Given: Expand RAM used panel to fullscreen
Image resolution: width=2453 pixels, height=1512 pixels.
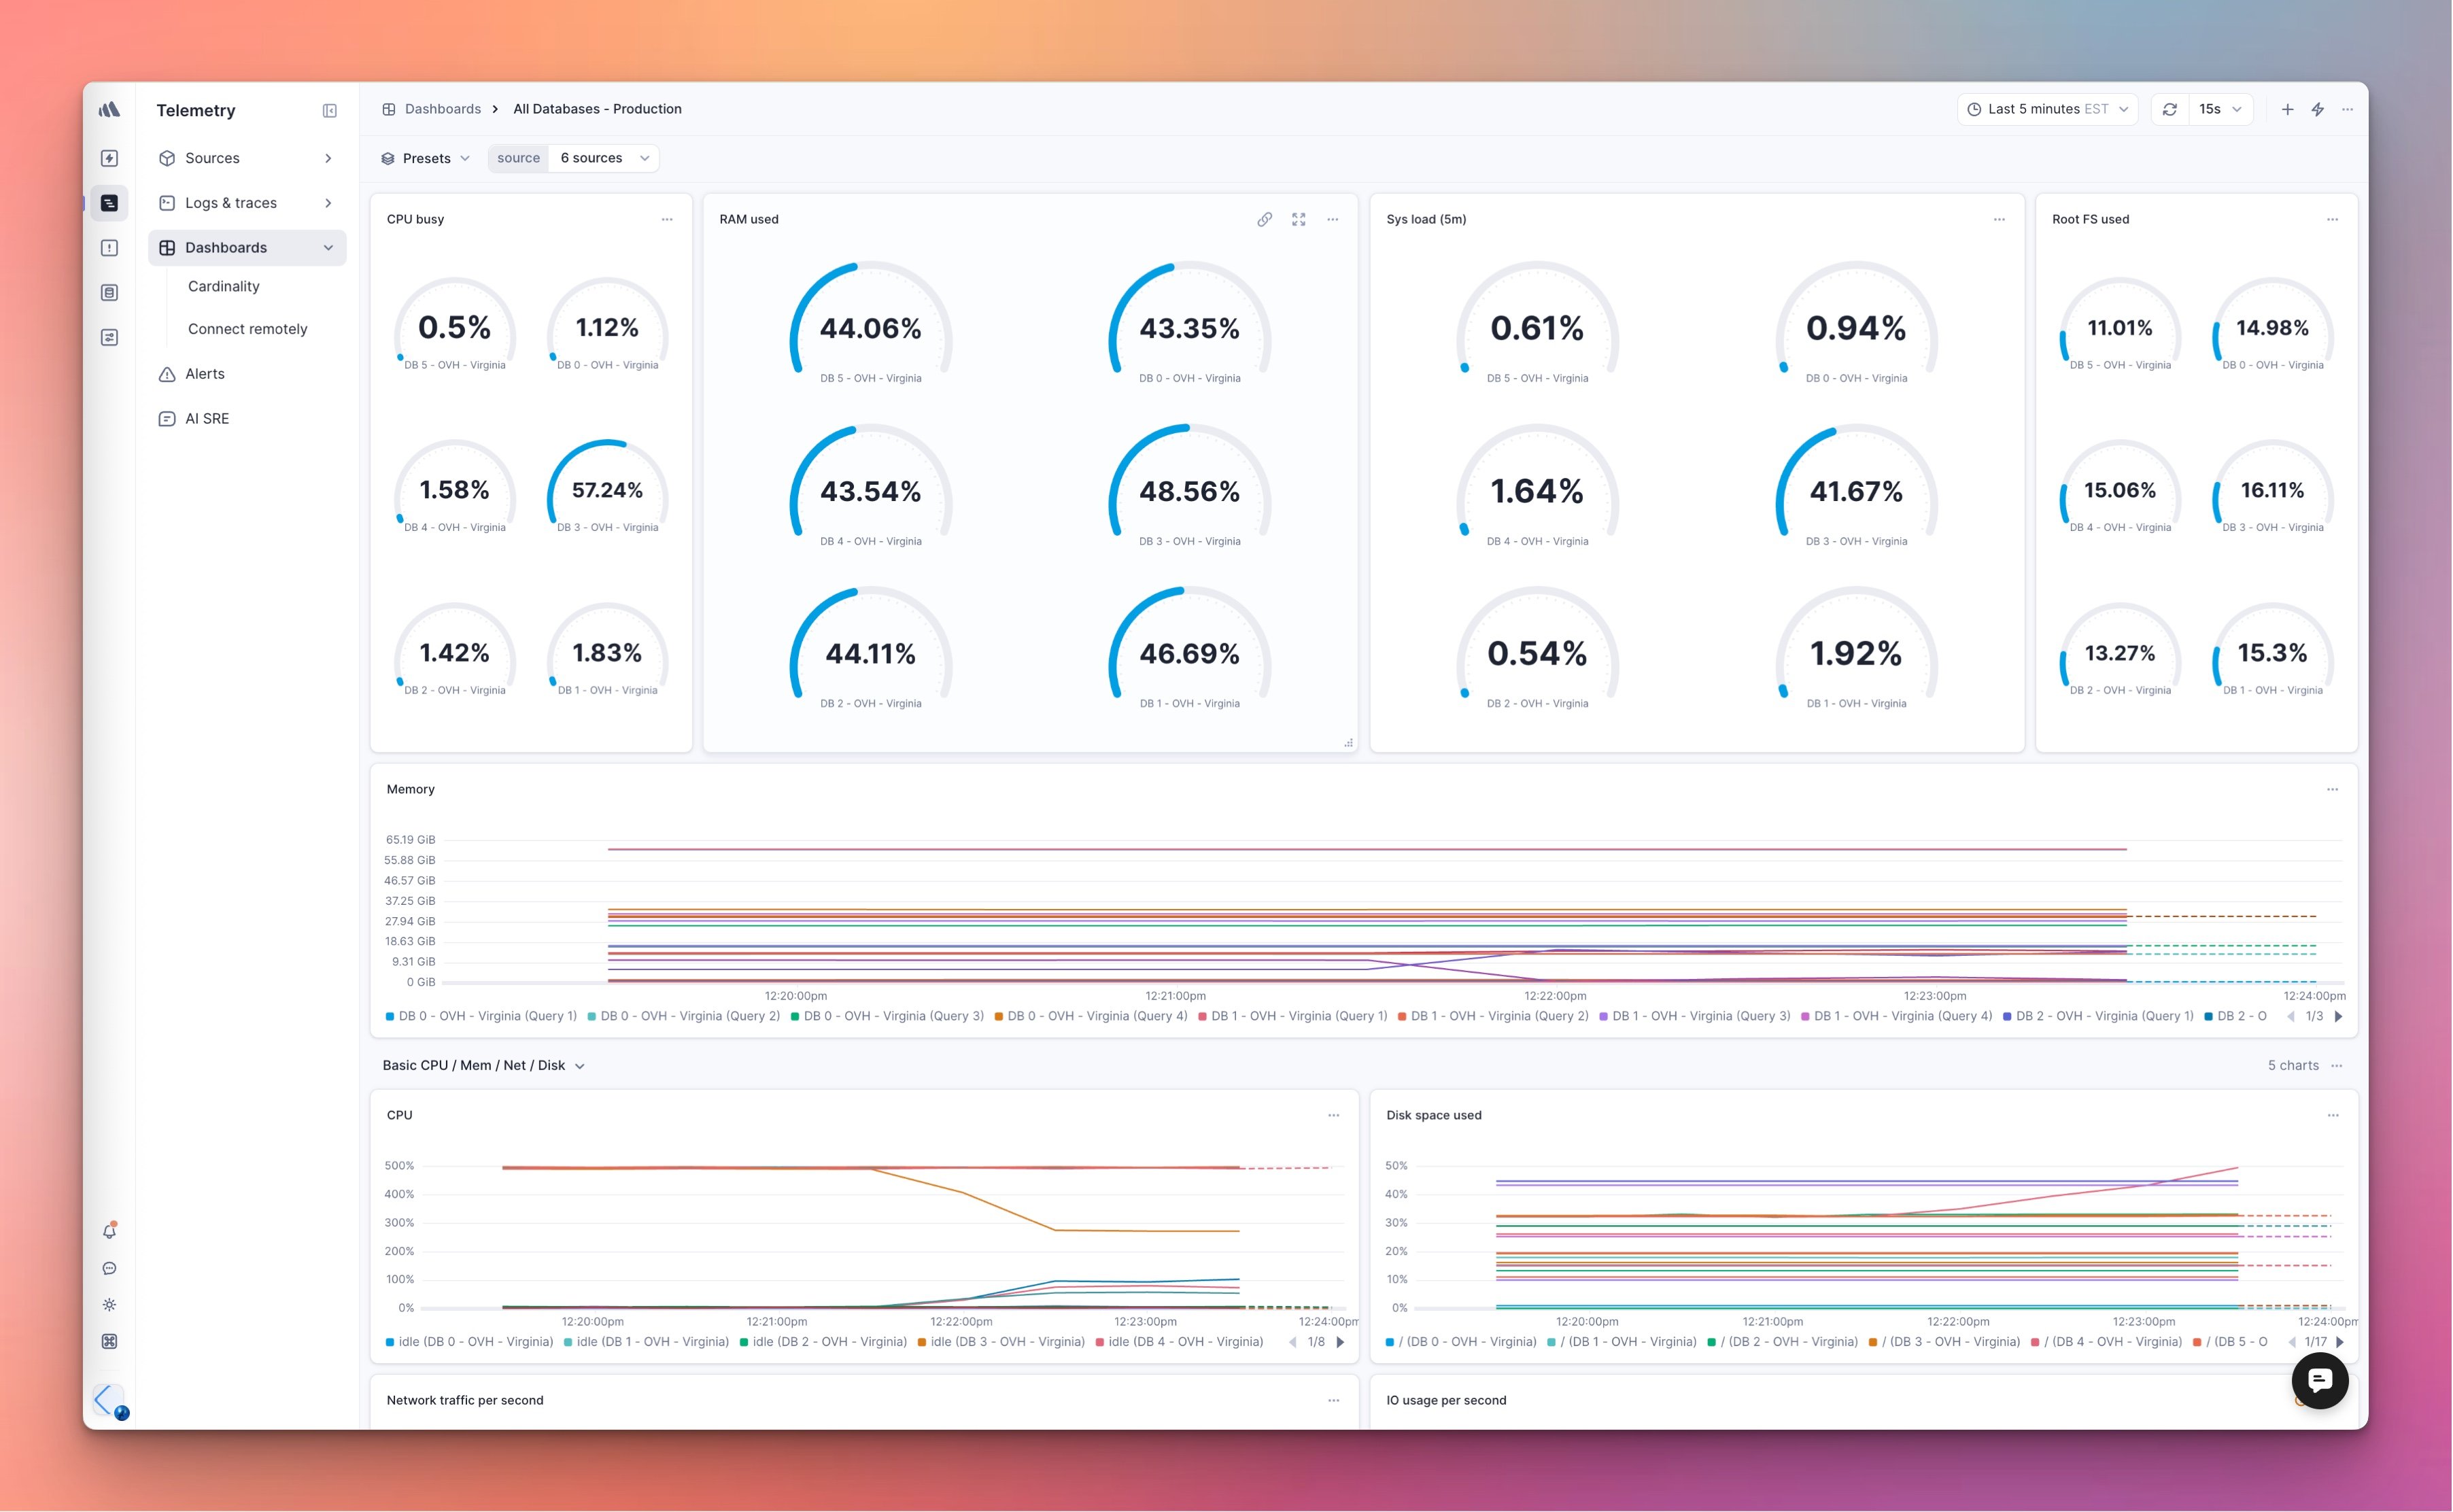Looking at the screenshot, I should (x=1298, y=219).
